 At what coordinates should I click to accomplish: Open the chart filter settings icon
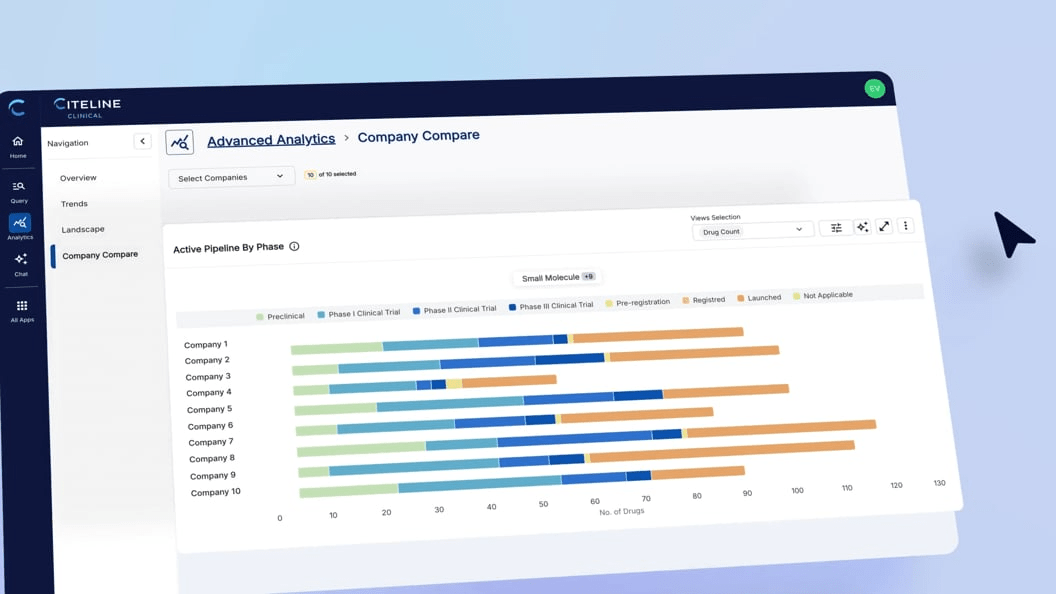click(836, 227)
